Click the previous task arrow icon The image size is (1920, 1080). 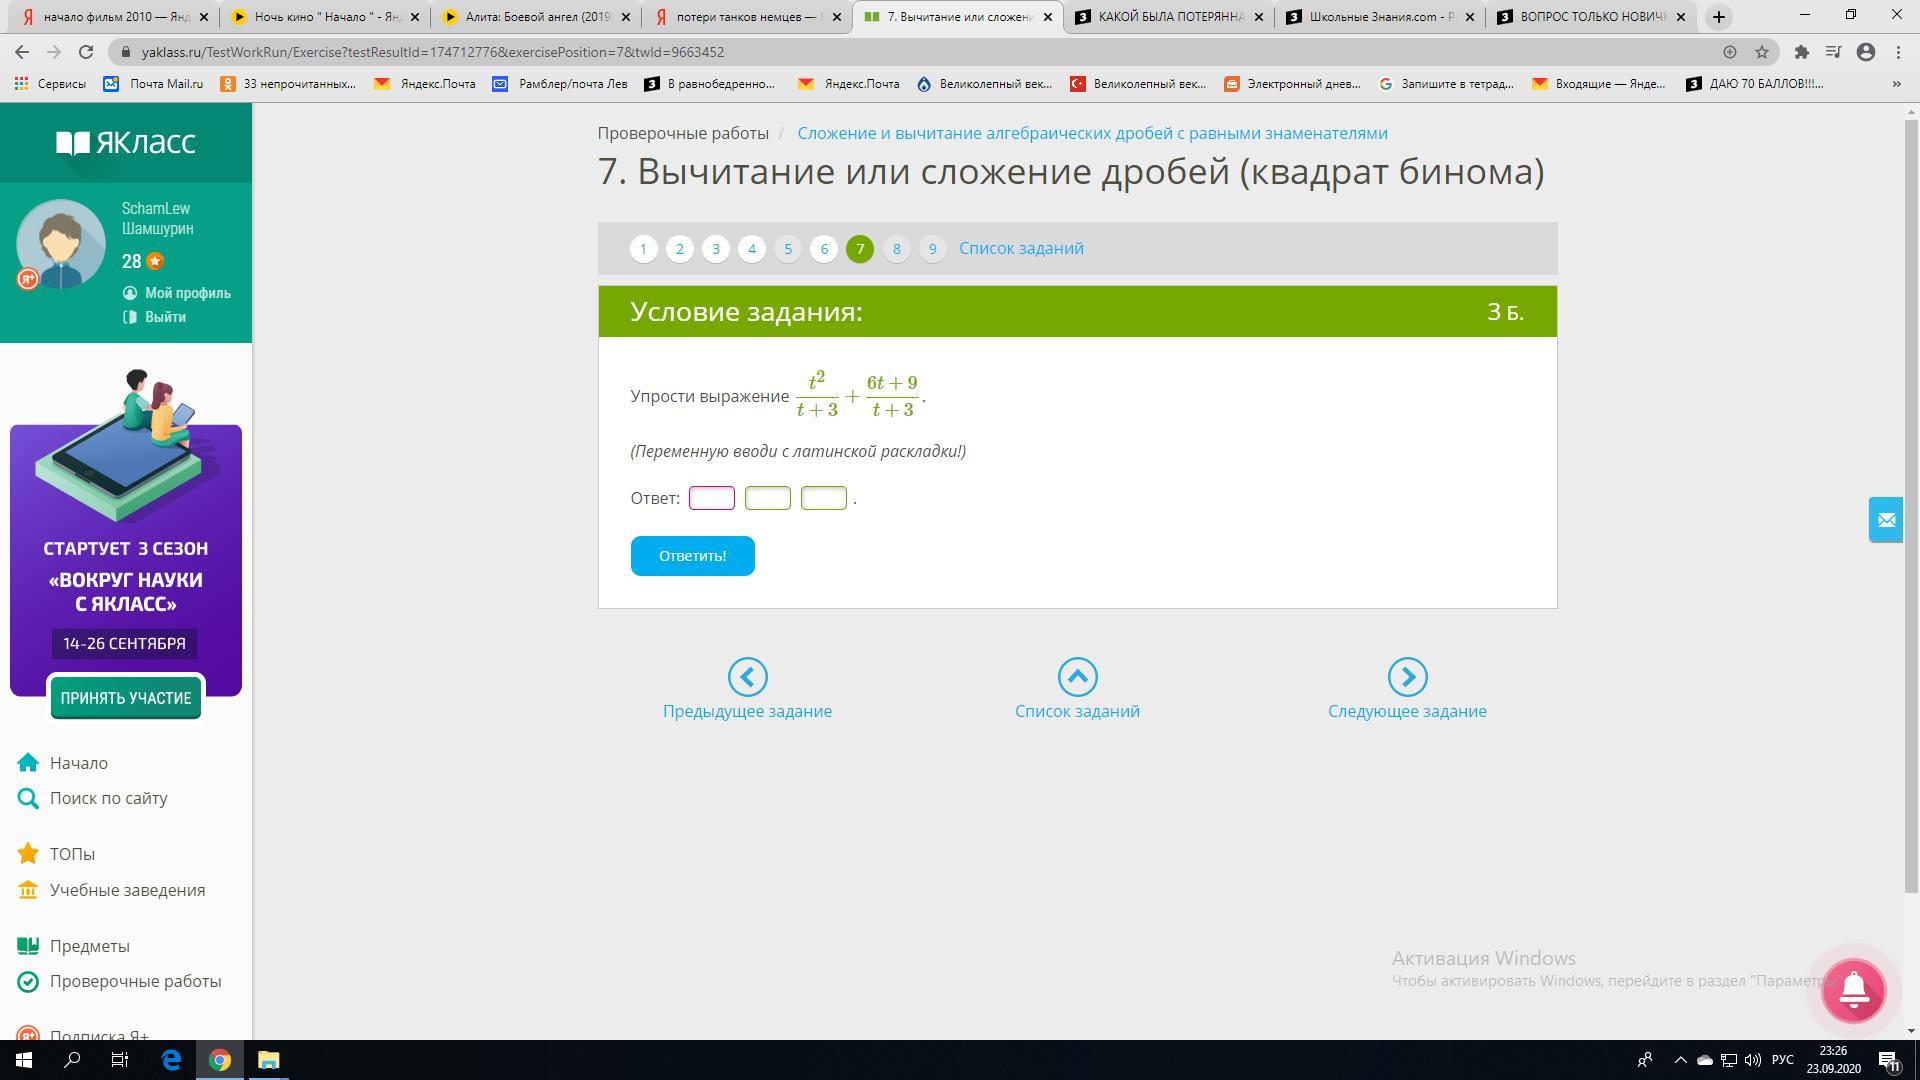pos(747,677)
